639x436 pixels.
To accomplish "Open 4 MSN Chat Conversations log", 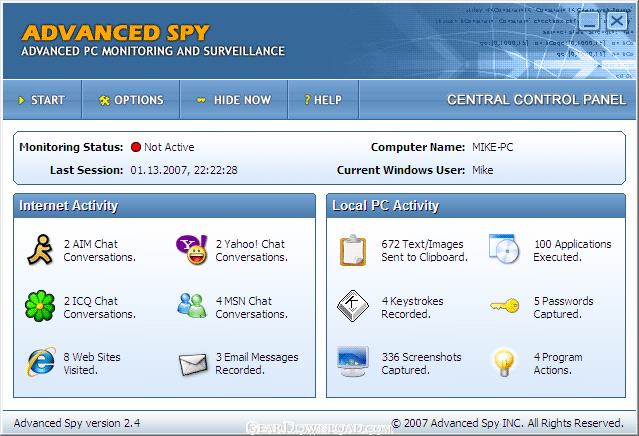I will tap(251, 308).
